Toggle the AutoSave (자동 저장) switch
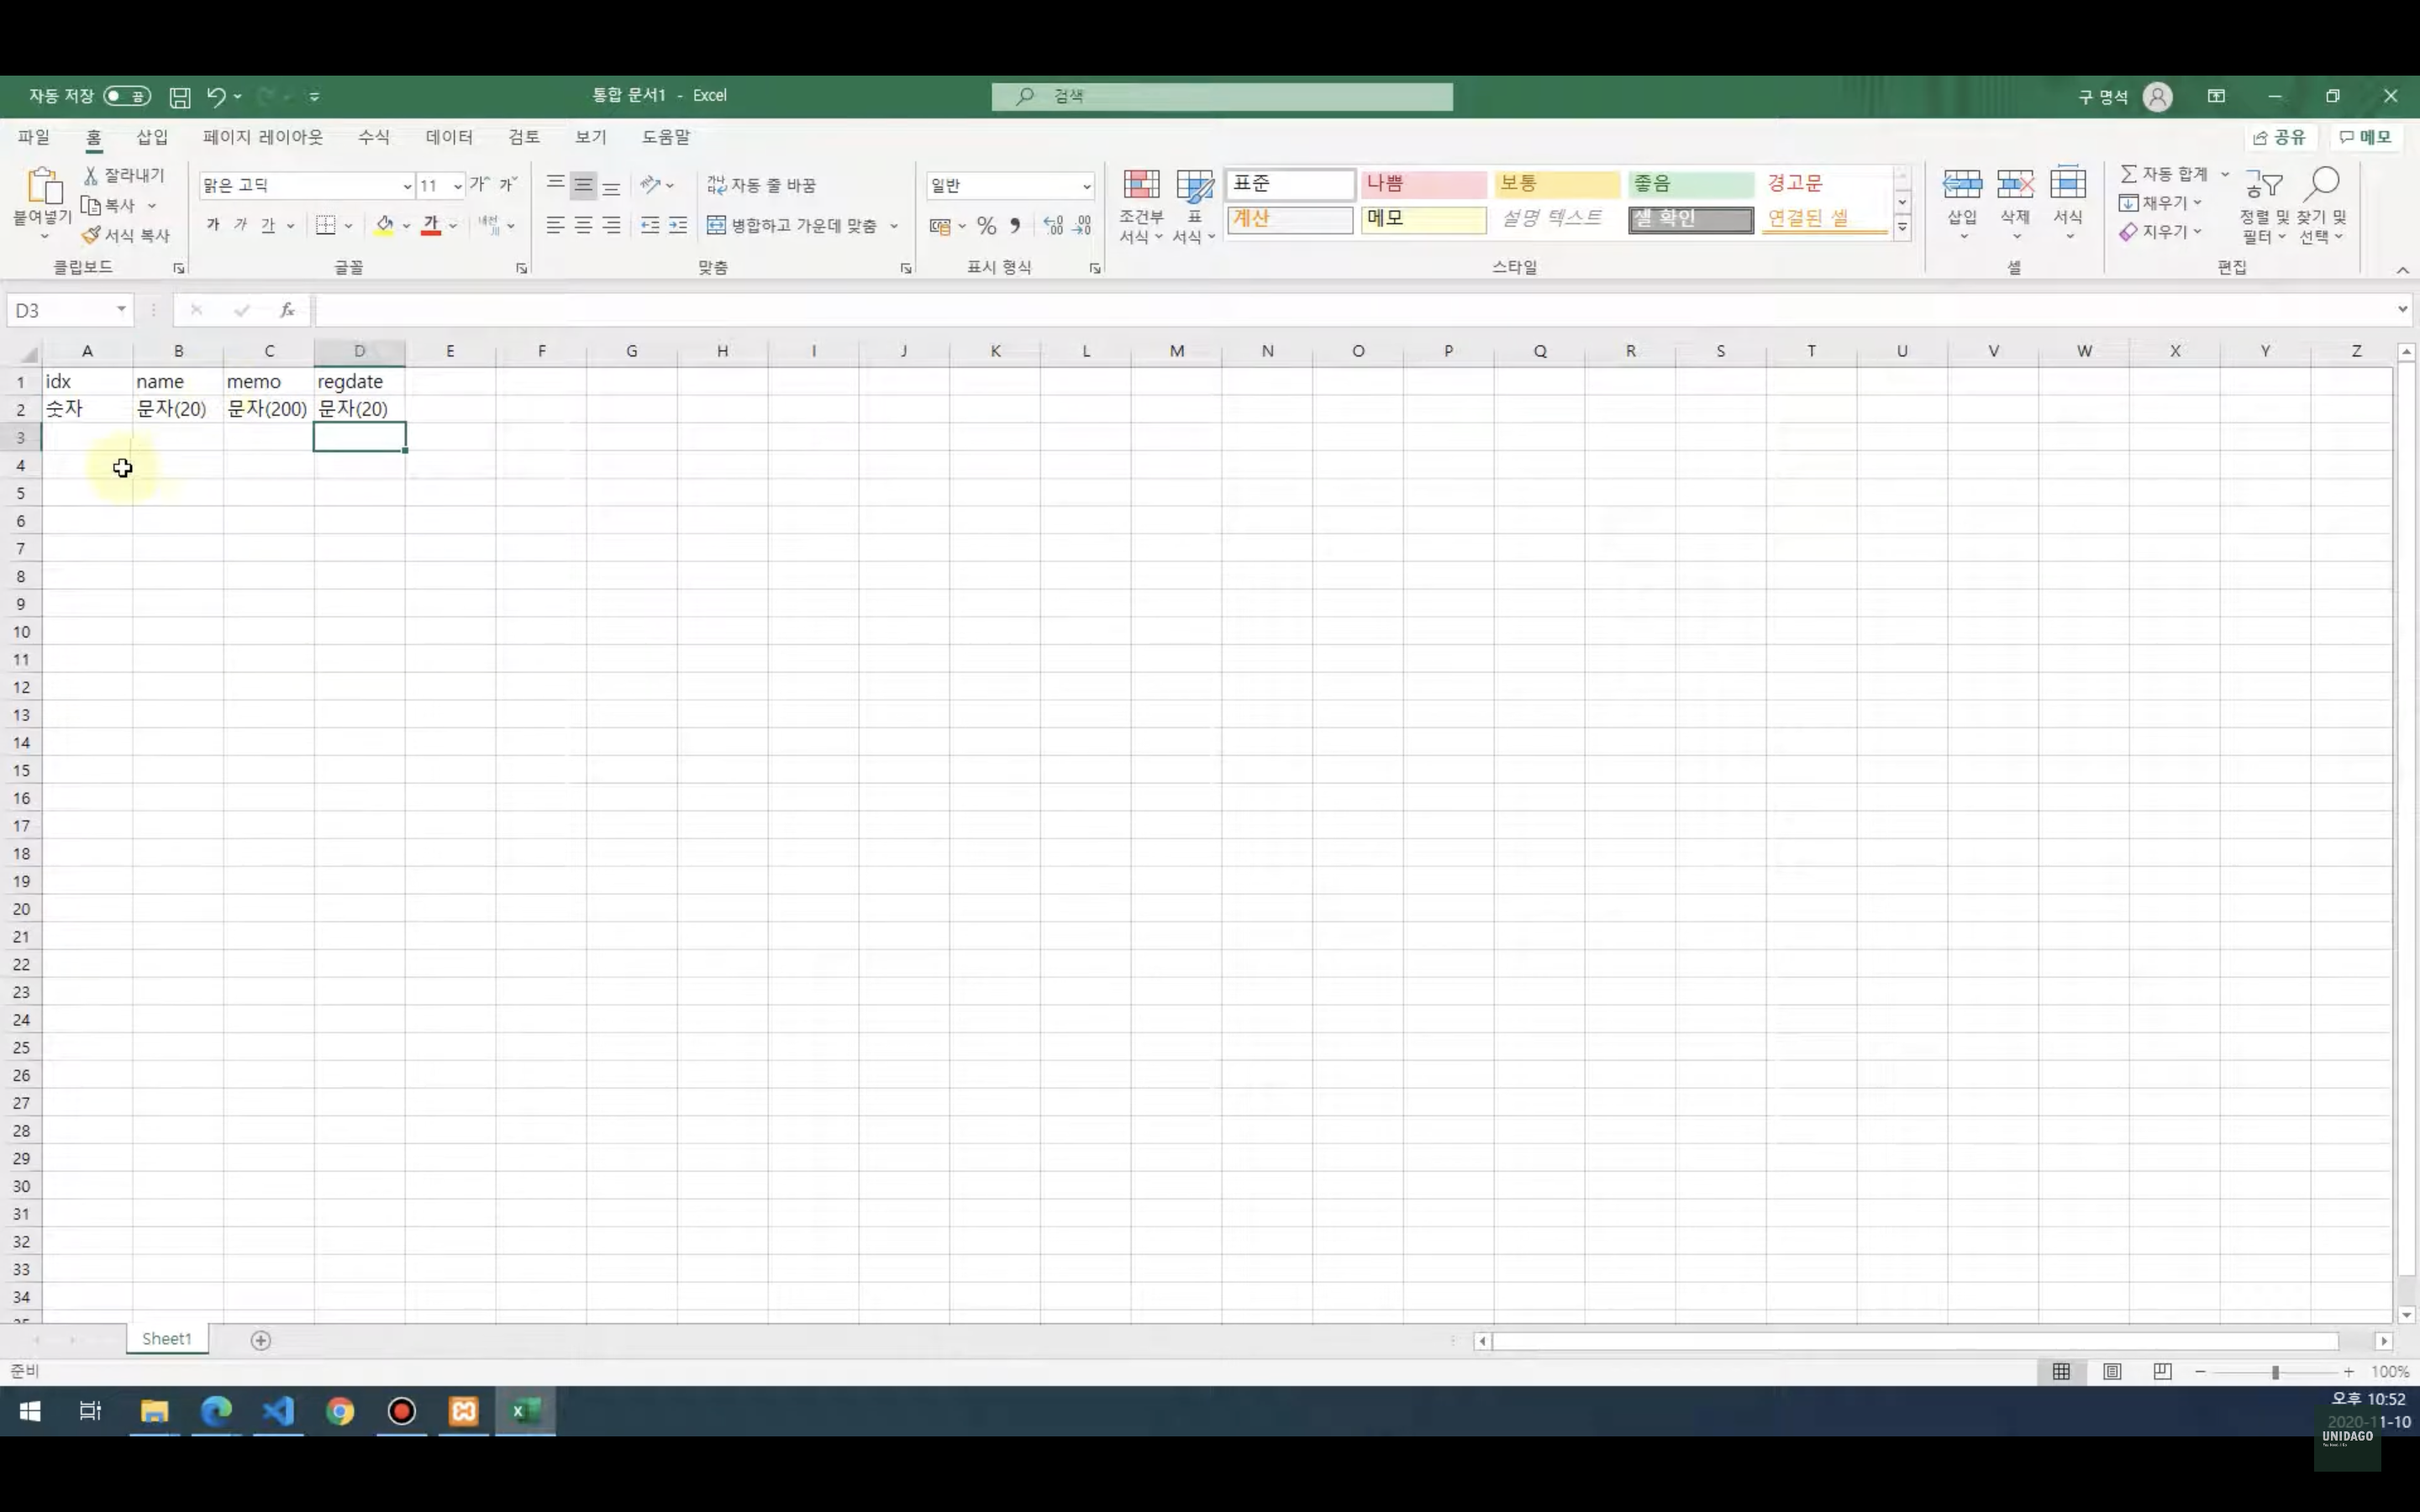 click(x=127, y=96)
